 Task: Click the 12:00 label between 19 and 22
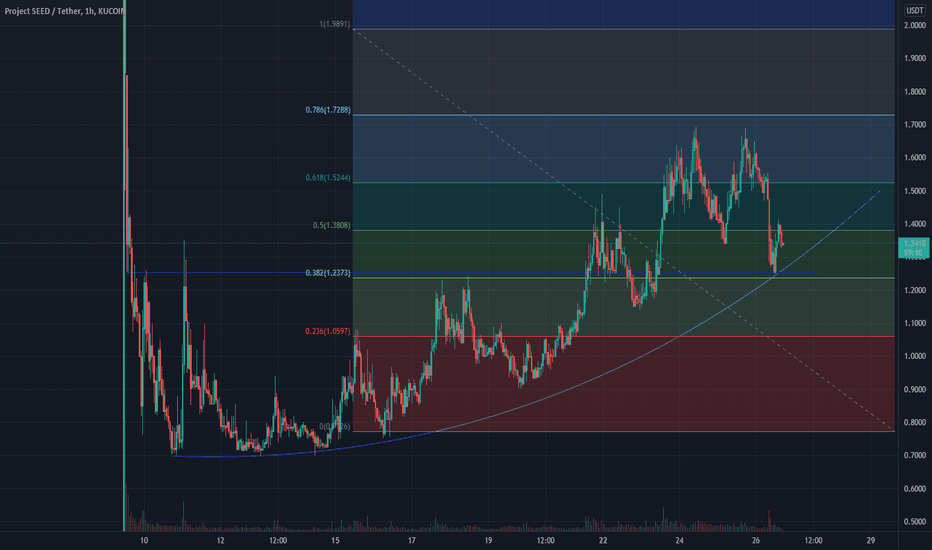546,540
